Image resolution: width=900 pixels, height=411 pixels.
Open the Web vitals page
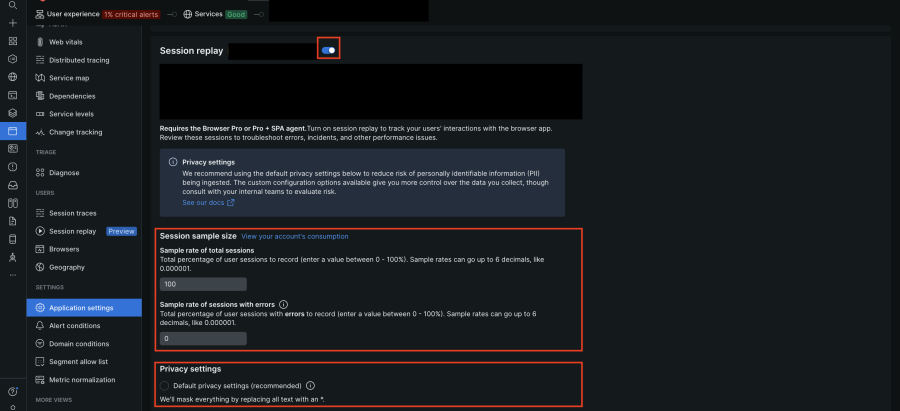pyautogui.click(x=65, y=42)
